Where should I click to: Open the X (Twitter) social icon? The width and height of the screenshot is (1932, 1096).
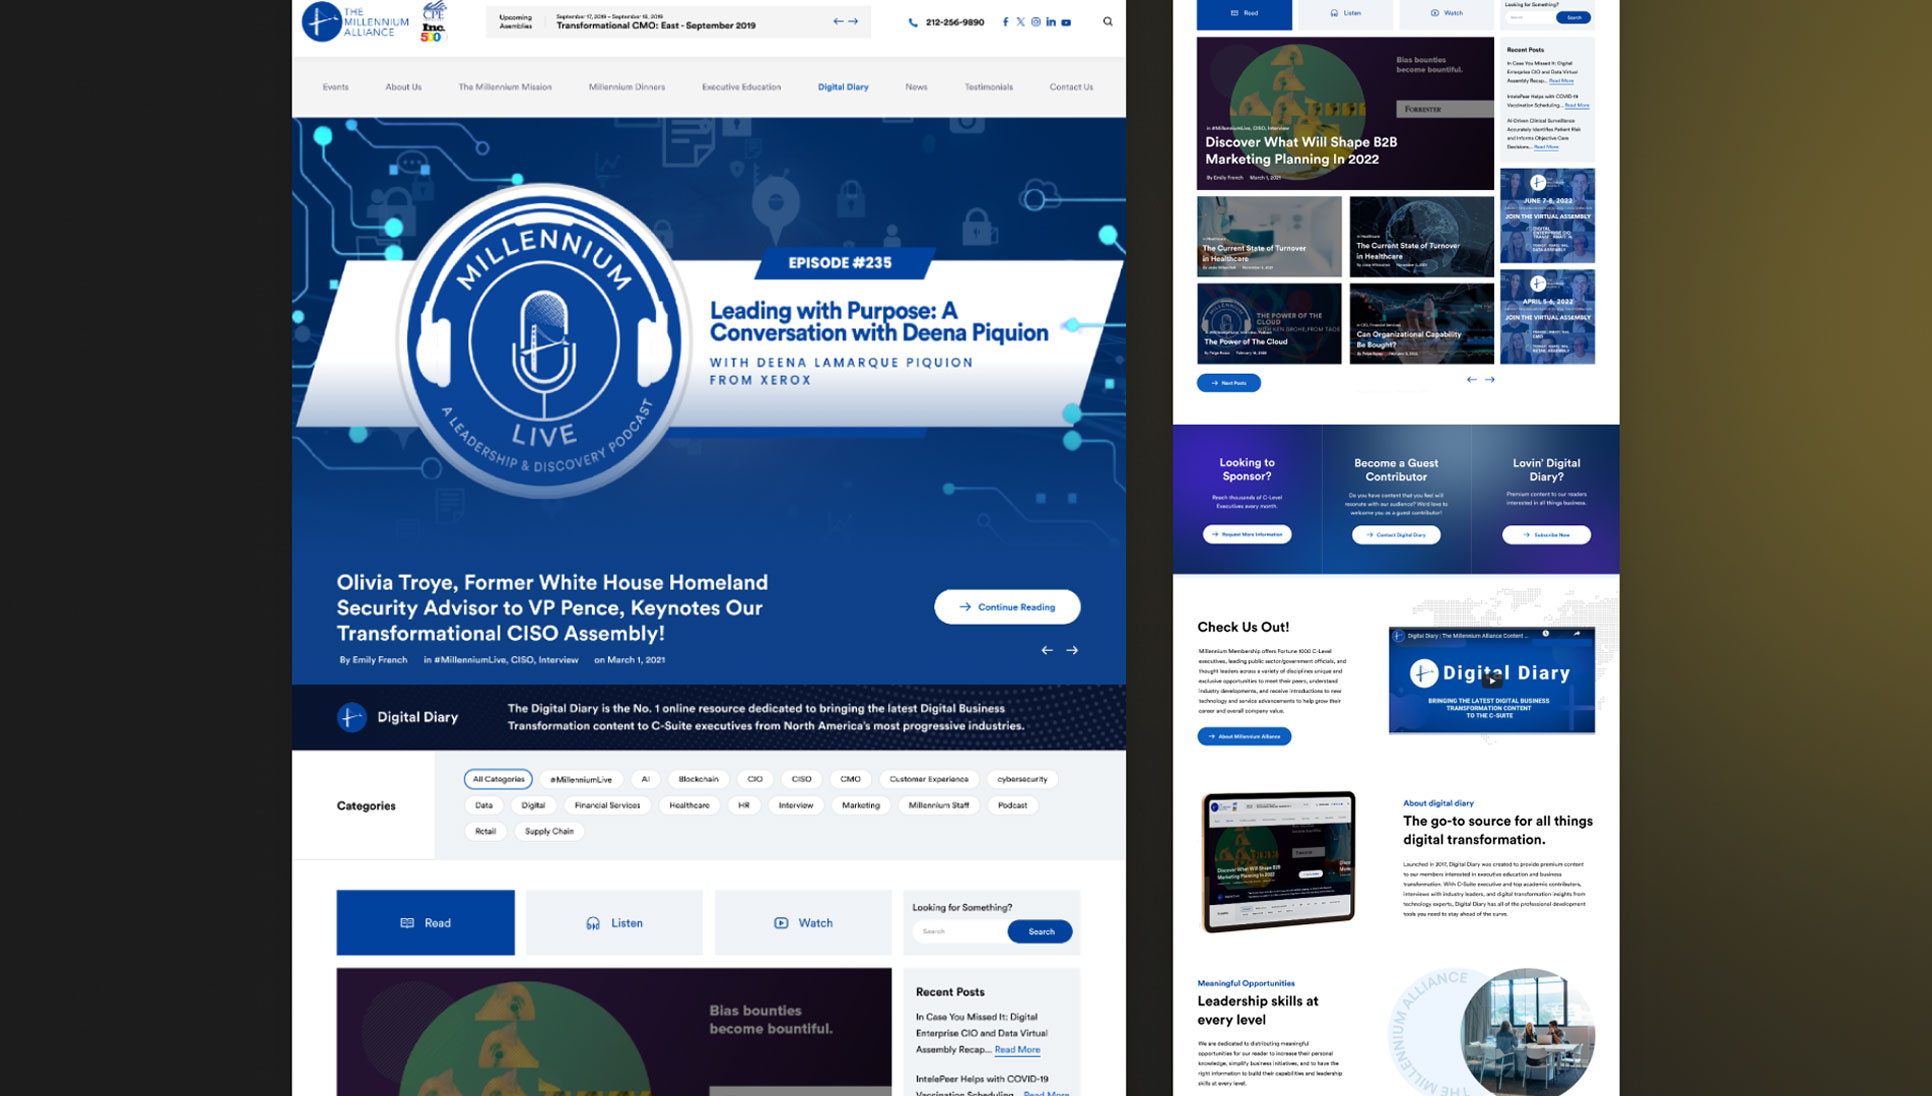tap(1020, 22)
